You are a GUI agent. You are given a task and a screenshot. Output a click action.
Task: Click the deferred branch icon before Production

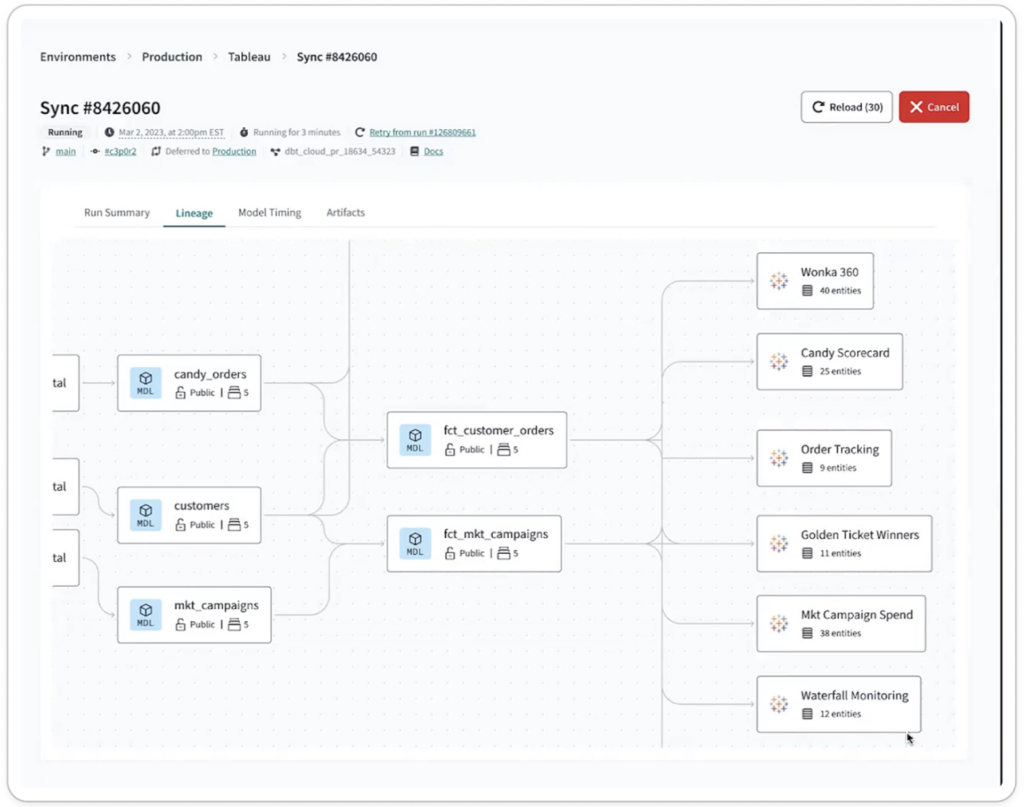(x=156, y=151)
